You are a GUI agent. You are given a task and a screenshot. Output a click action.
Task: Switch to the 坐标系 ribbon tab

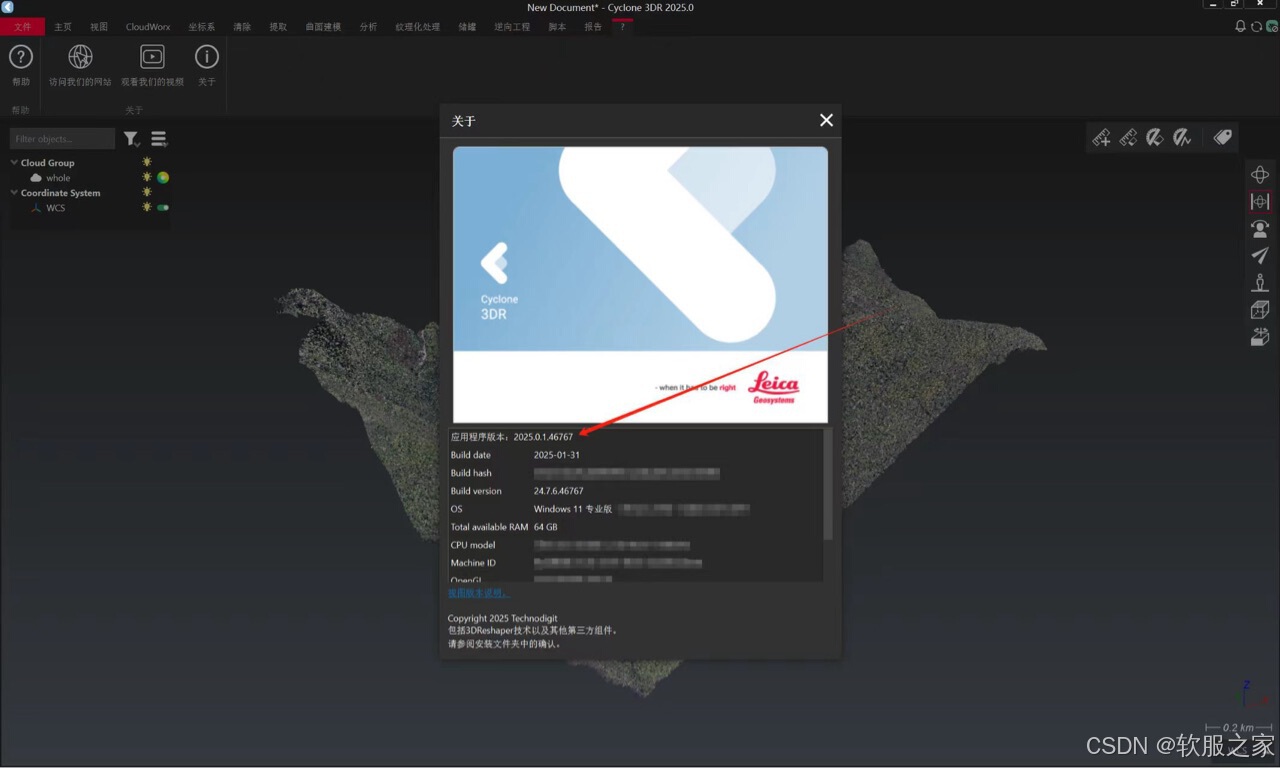(201, 27)
